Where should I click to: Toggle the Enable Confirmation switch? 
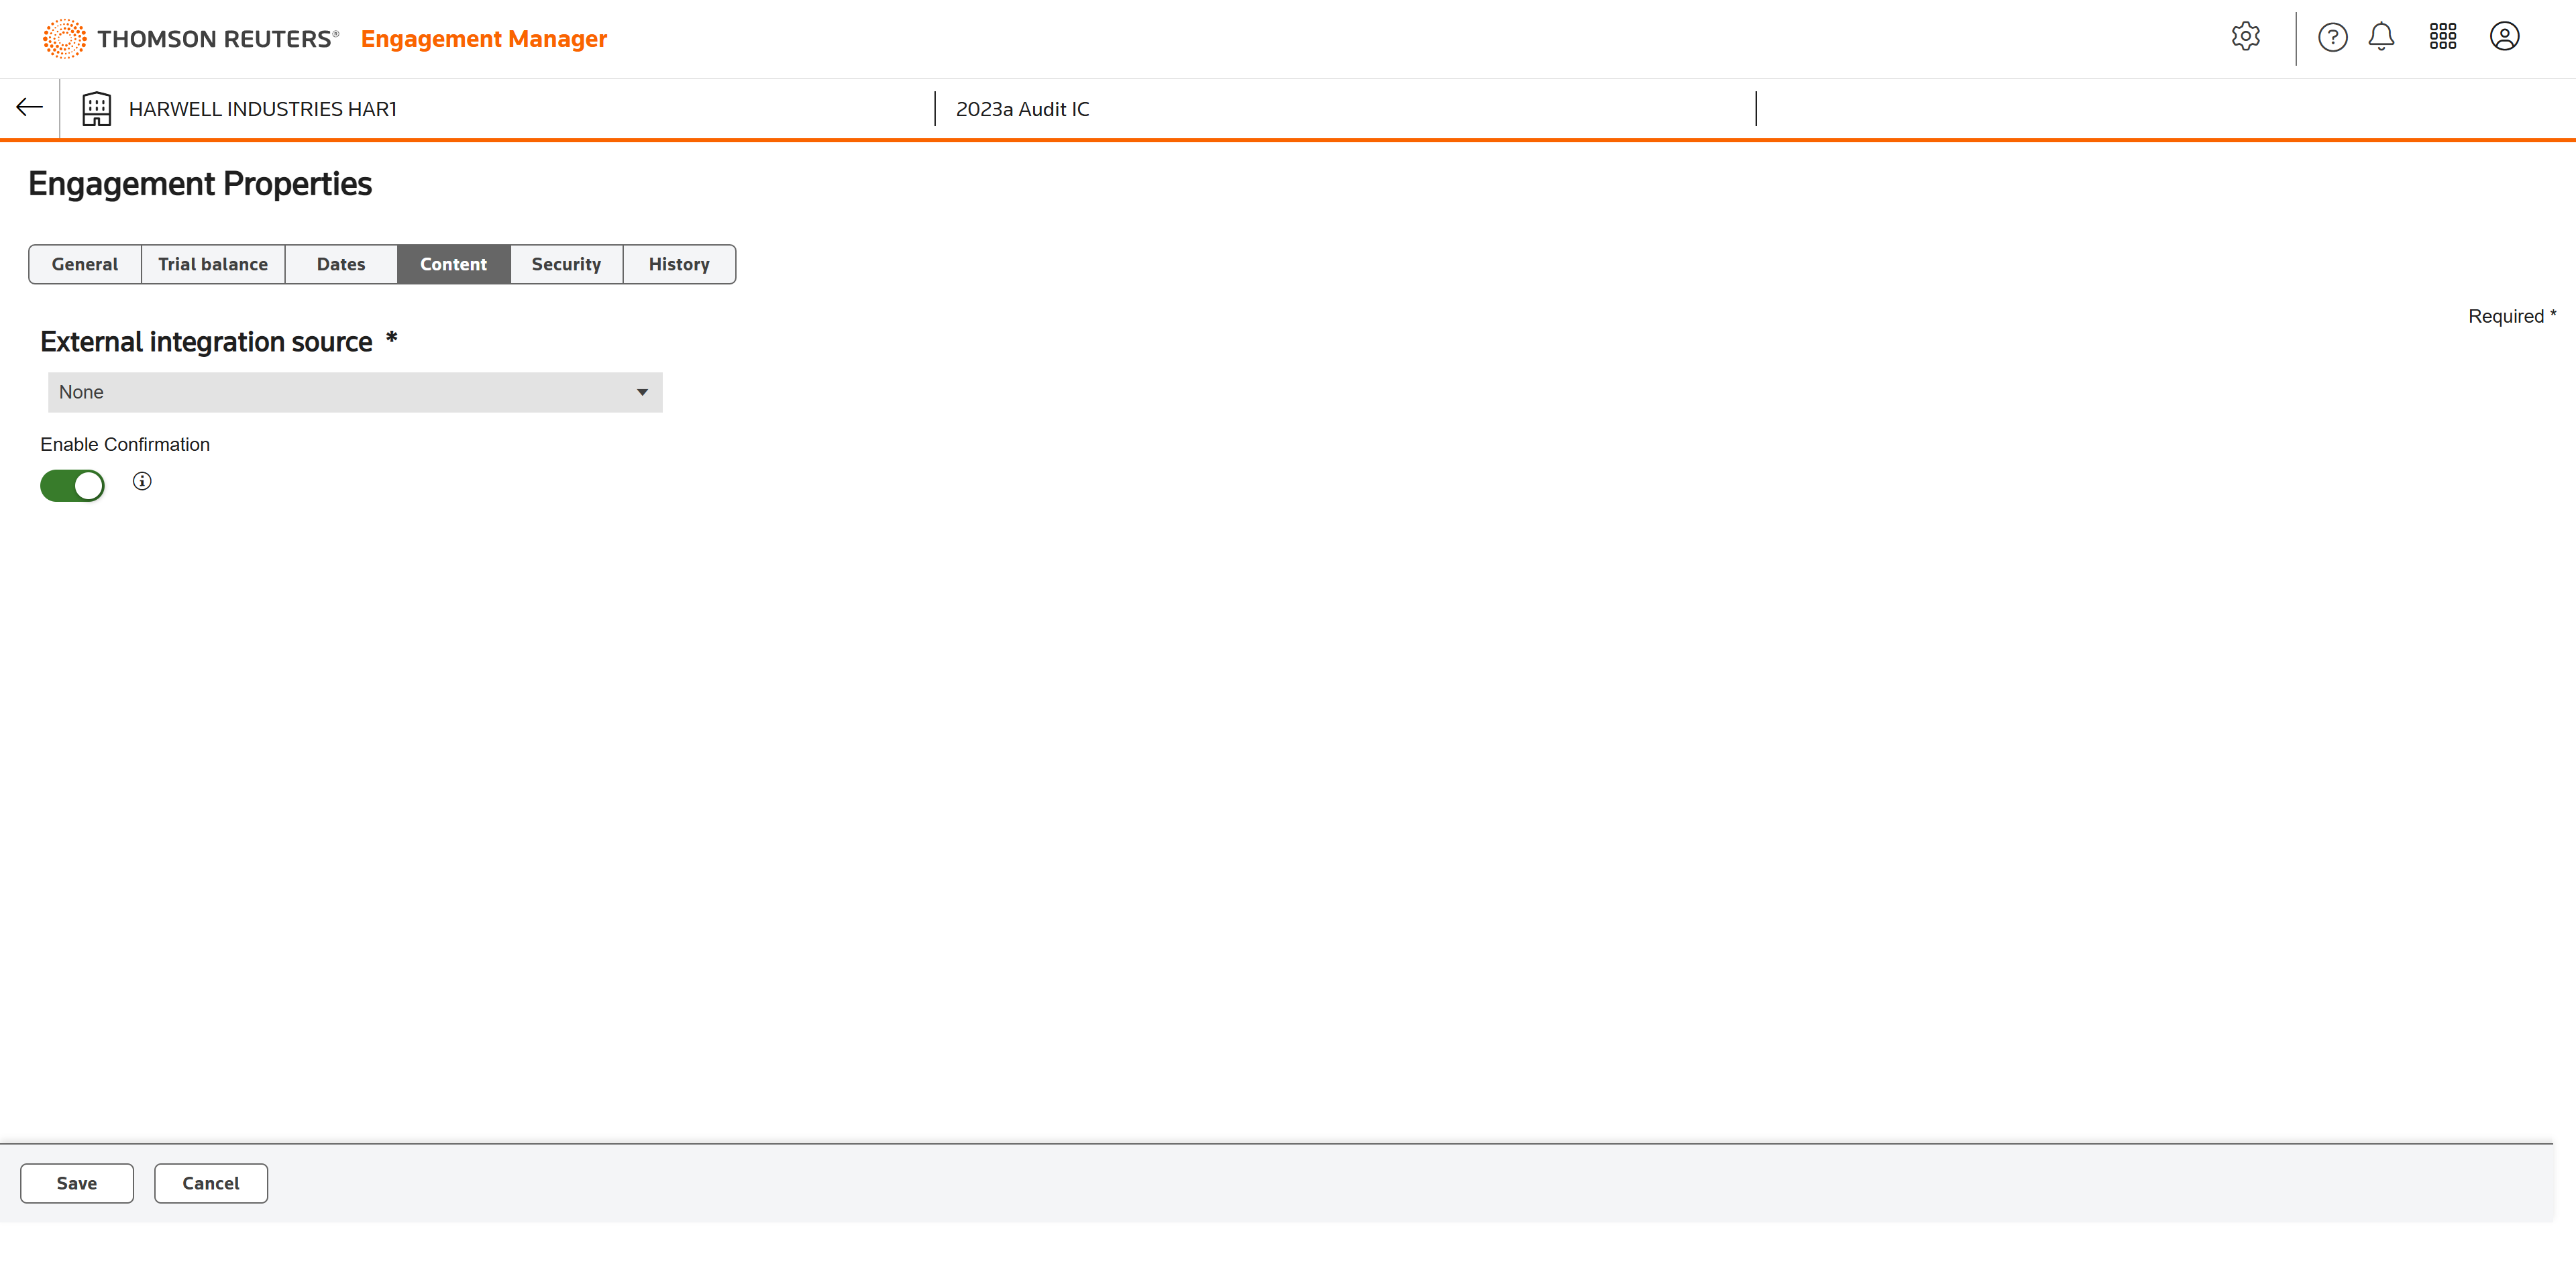72,486
